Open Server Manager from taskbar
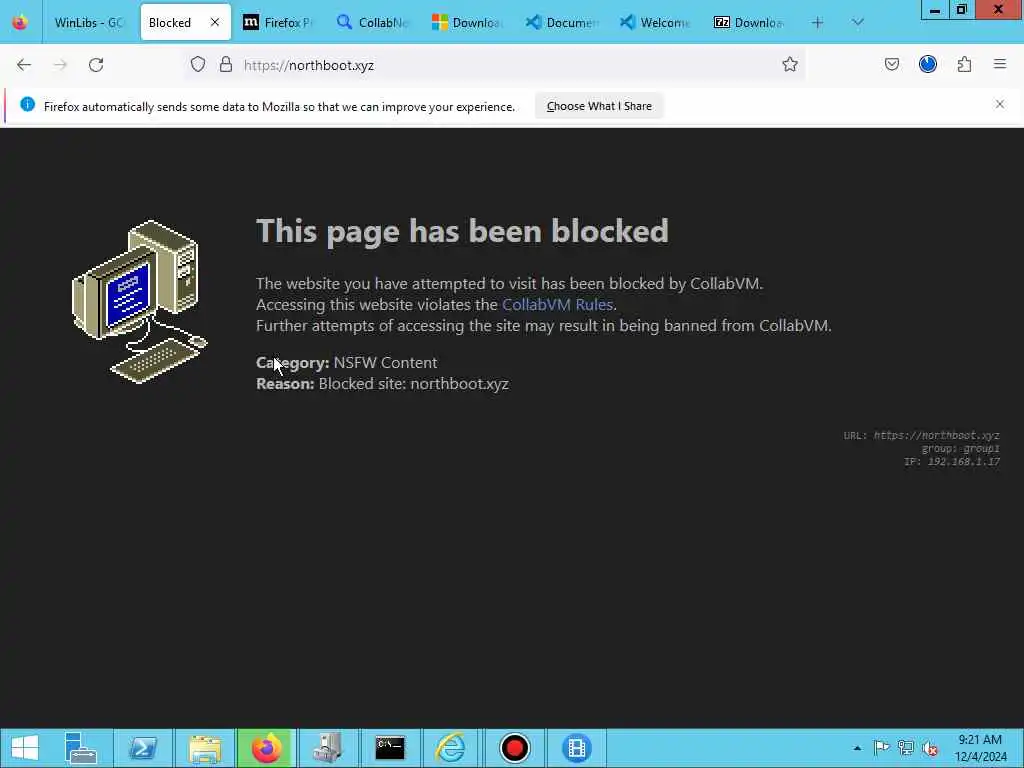 pyautogui.click(x=80, y=748)
